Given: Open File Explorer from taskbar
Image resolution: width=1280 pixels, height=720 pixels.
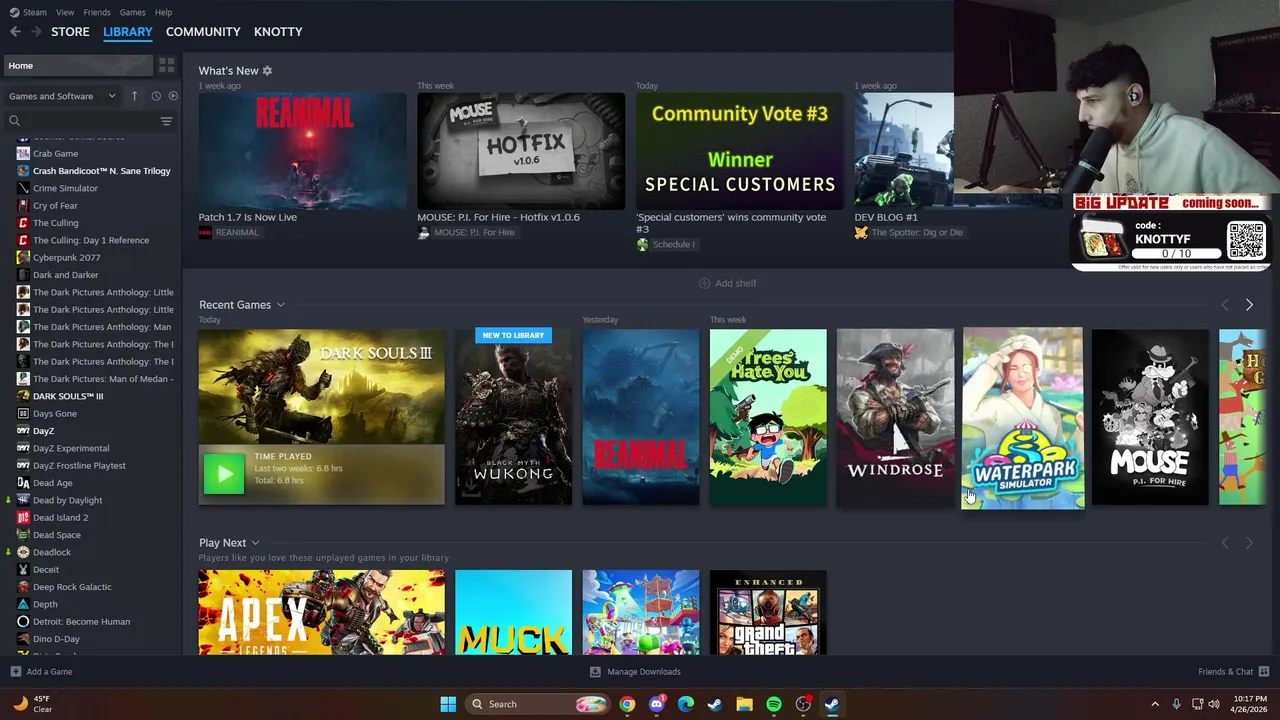Looking at the screenshot, I should 744,704.
